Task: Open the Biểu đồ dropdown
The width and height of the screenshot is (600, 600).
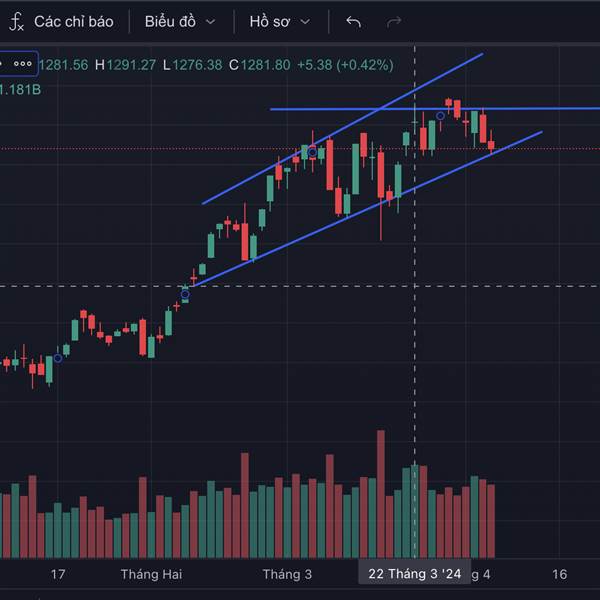Action: [180, 22]
